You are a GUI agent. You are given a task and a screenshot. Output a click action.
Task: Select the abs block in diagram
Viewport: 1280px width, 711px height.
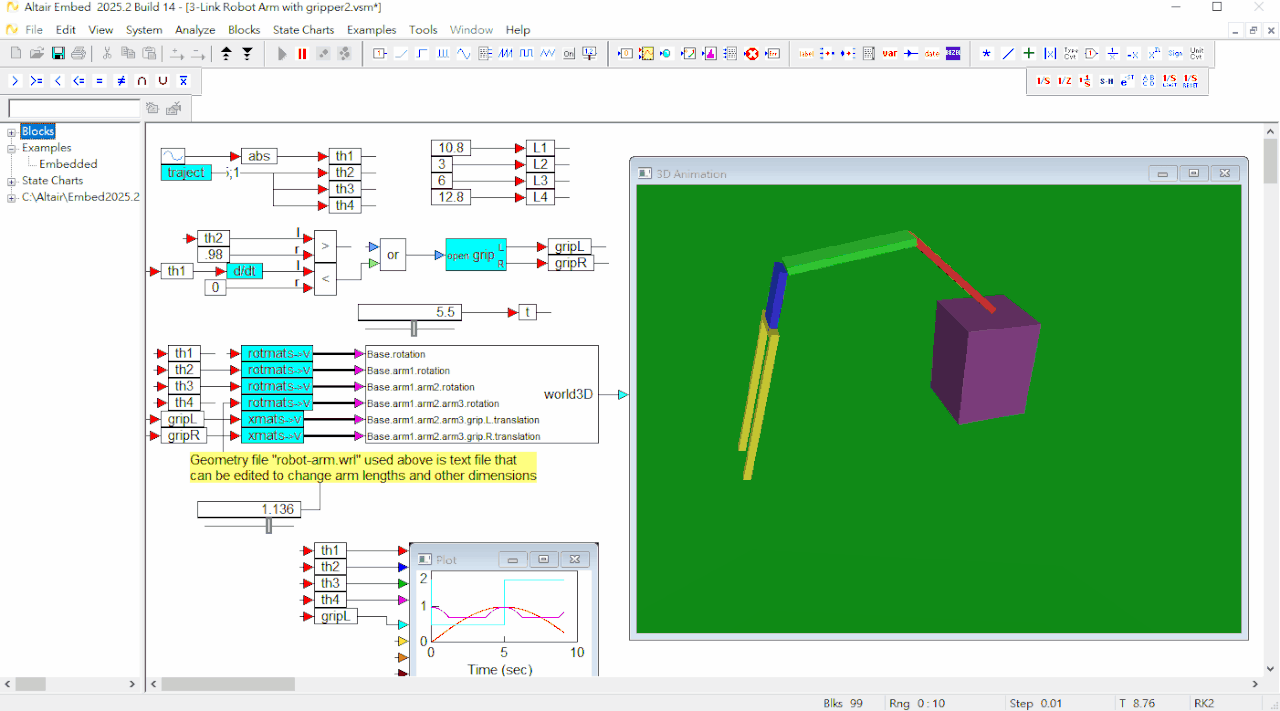[x=259, y=156]
